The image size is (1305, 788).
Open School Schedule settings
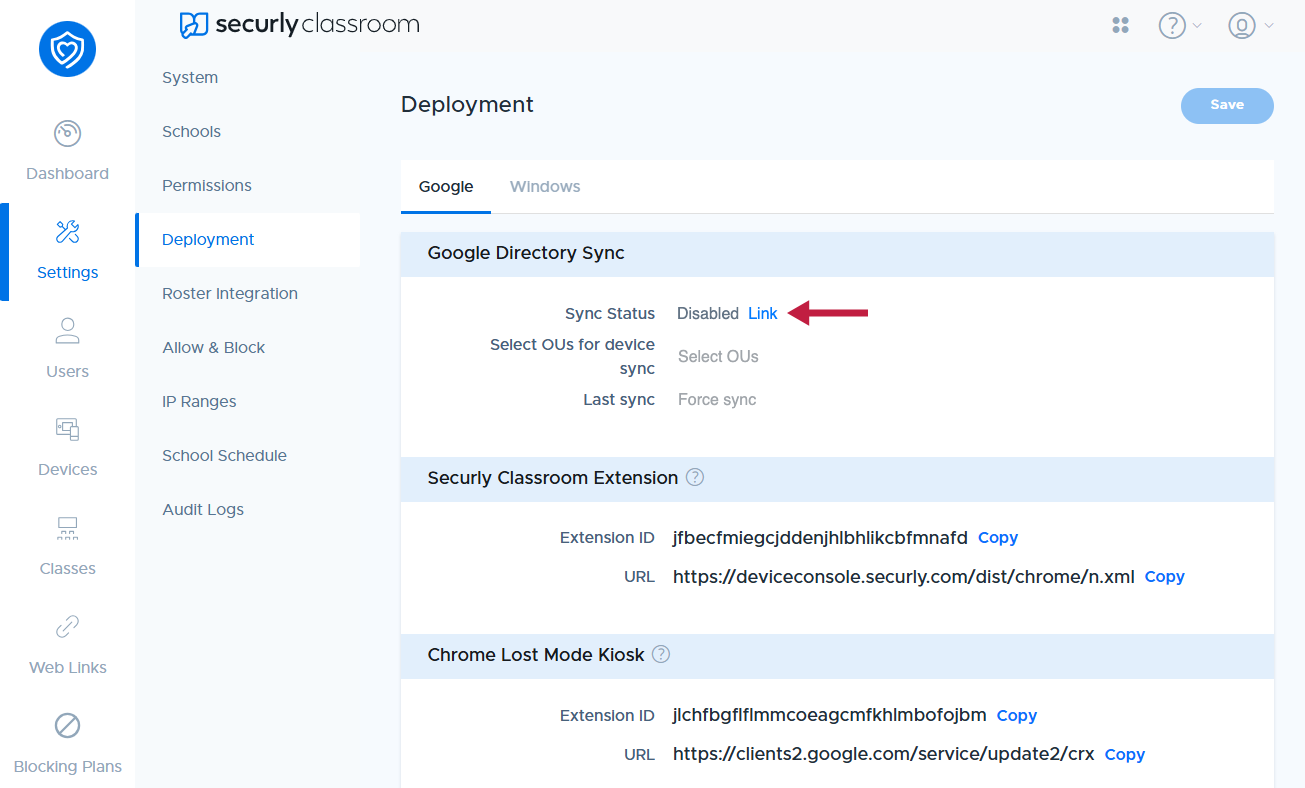click(x=224, y=455)
